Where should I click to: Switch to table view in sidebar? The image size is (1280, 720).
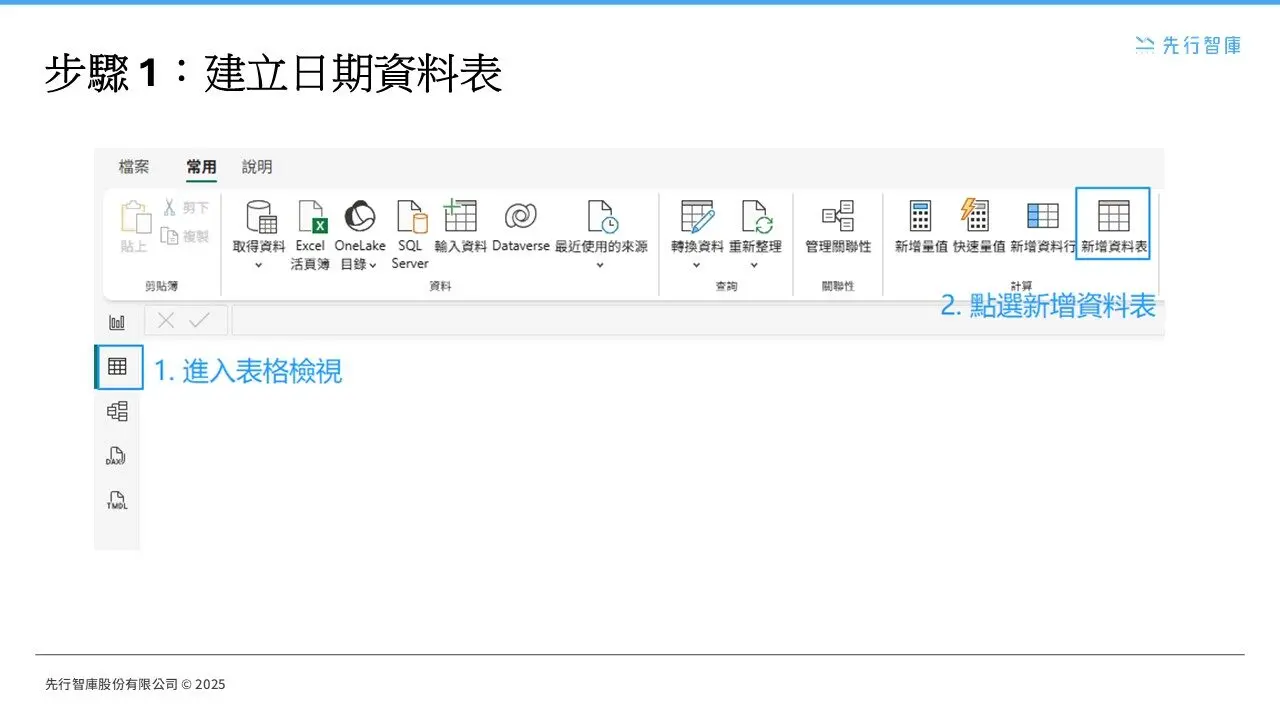(117, 367)
